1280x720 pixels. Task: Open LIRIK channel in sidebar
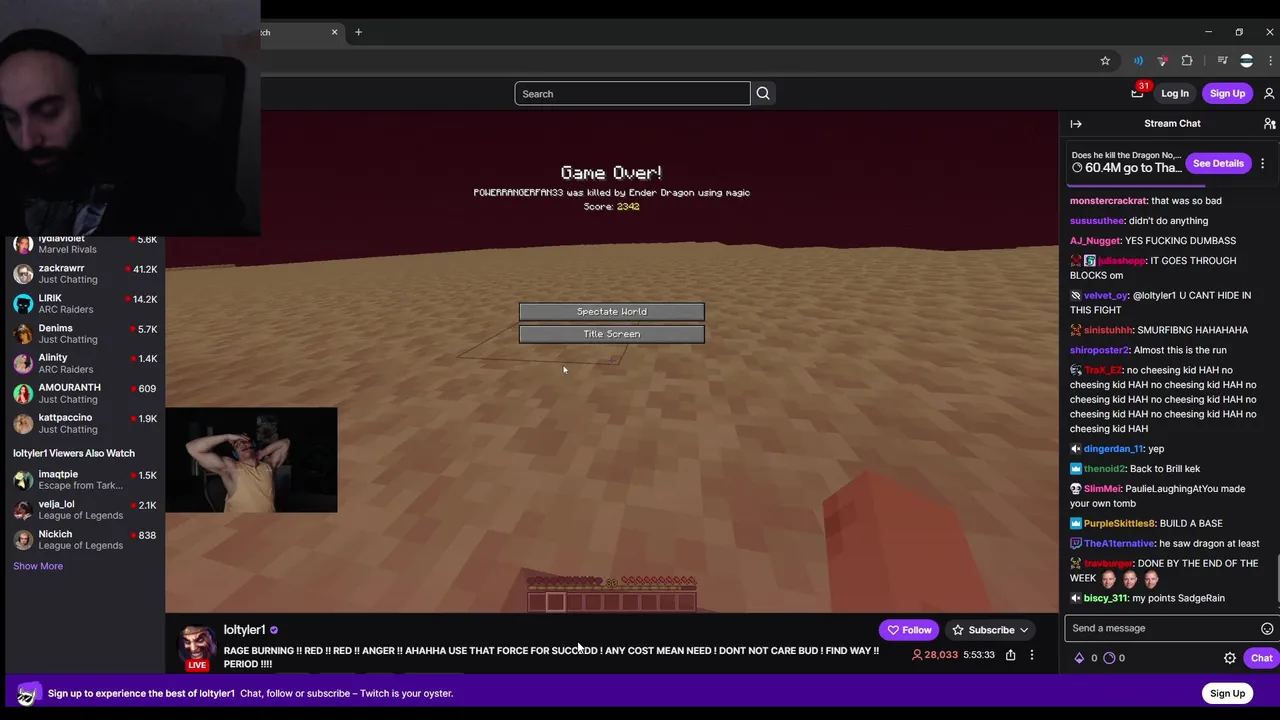[x=84, y=304]
